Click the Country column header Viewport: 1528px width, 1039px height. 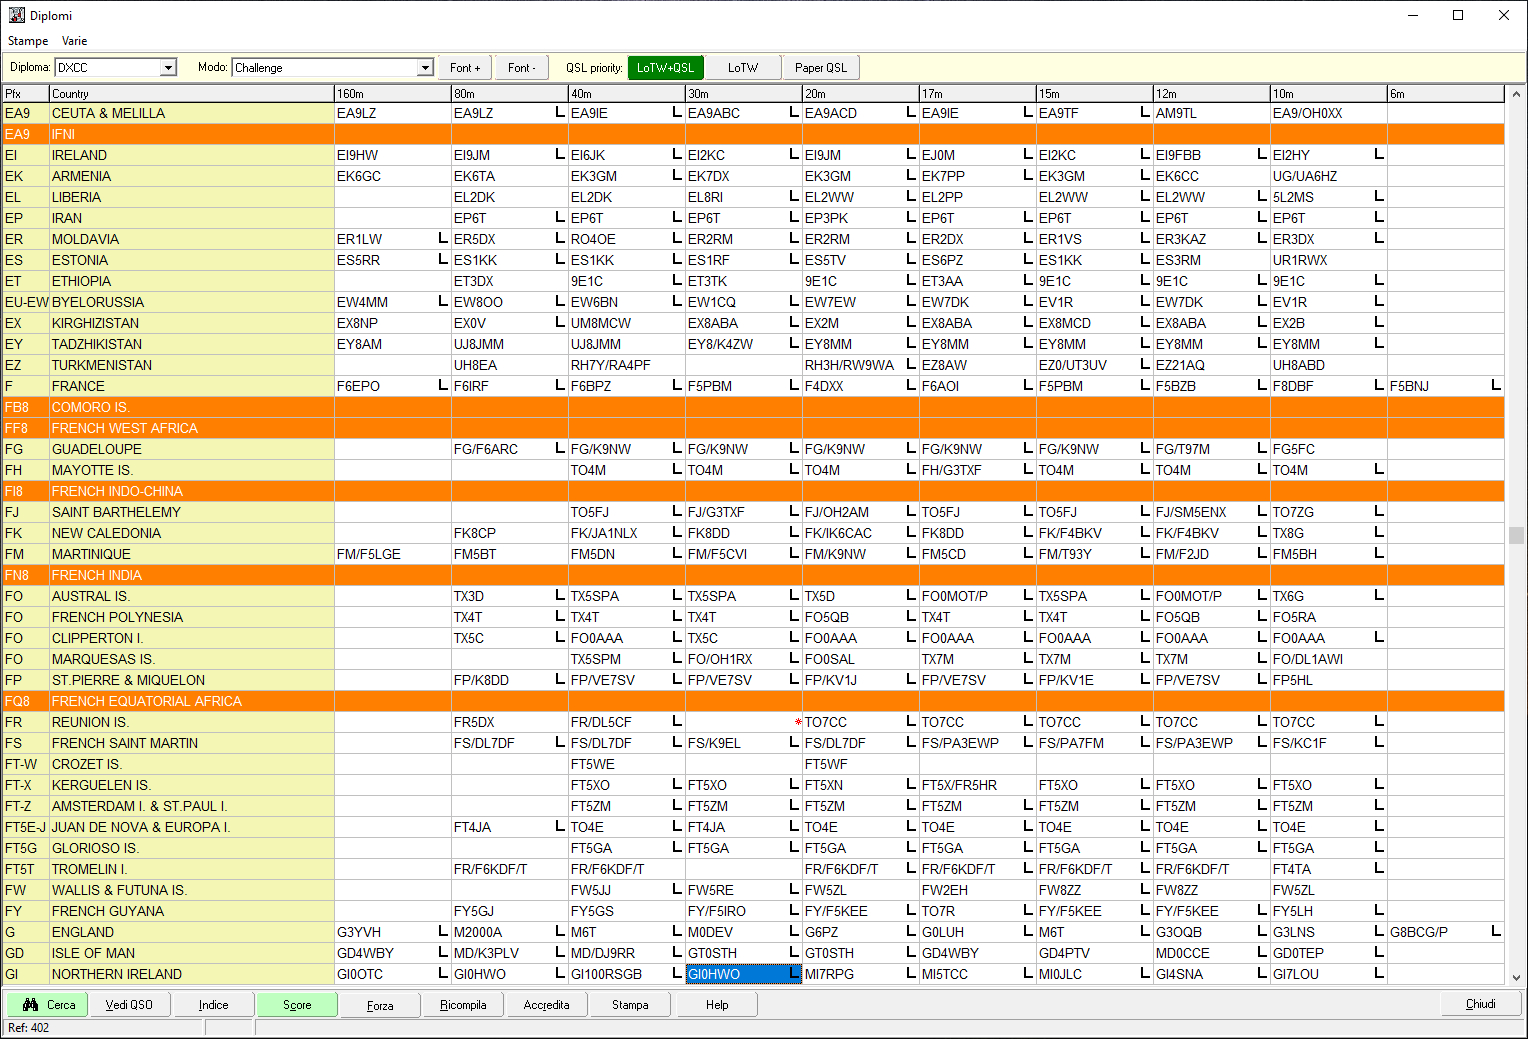pos(192,94)
